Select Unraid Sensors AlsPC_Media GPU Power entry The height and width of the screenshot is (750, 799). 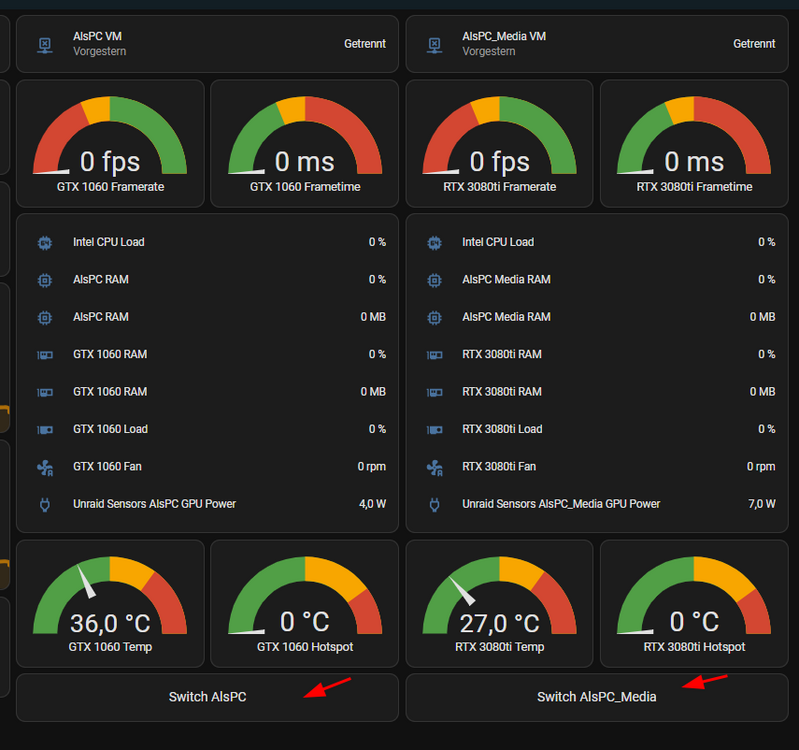click(597, 504)
